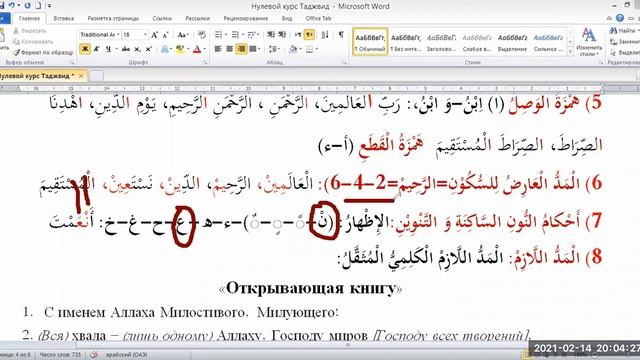Screen dimensions: 640x360
Task: Toggle show paragraph marks (¶)
Action: pos(341,35)
